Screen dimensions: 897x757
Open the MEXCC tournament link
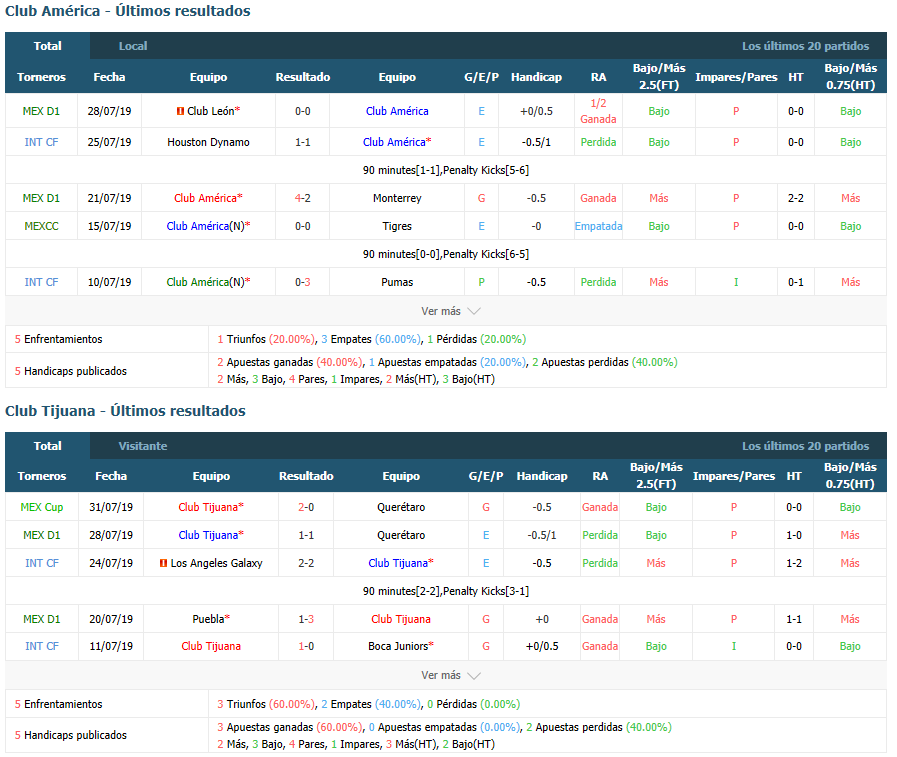pos(41,226)
